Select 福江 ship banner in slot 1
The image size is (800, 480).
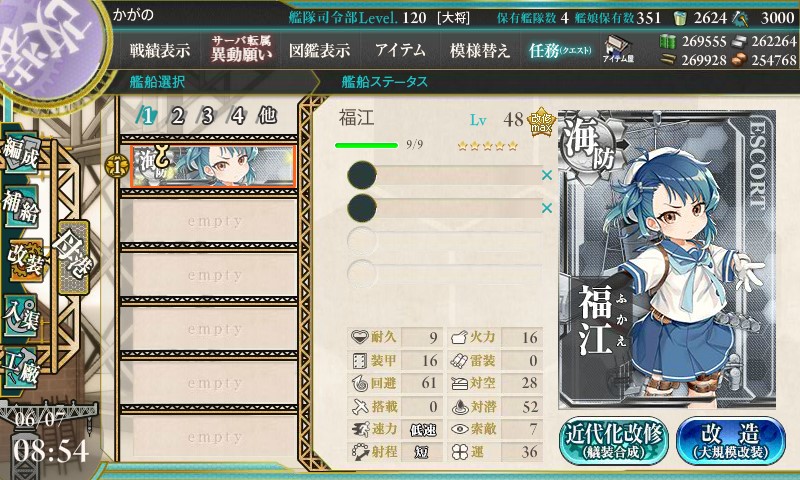(213, 166)
